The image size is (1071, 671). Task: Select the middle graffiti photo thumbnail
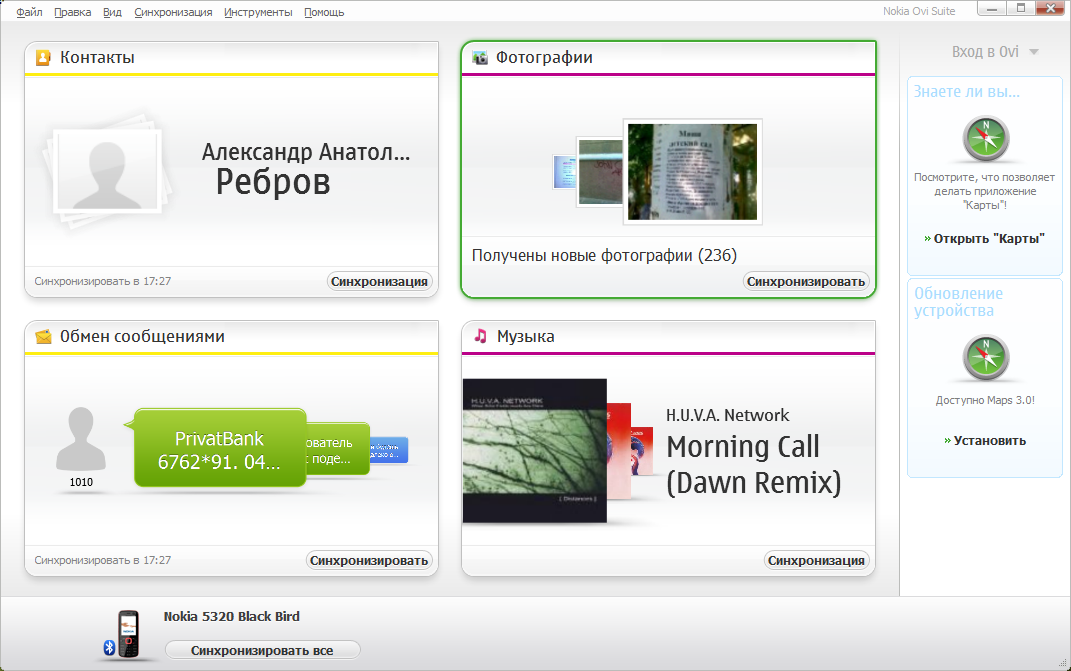tap(599, 172)
